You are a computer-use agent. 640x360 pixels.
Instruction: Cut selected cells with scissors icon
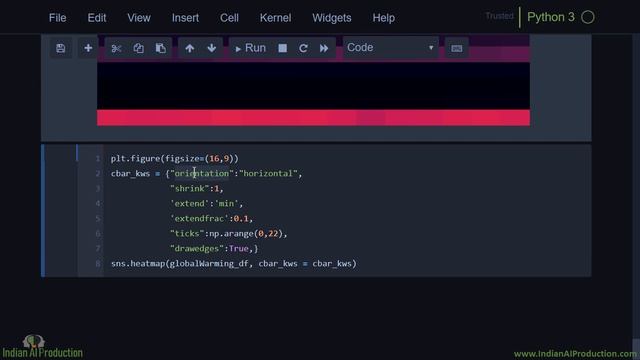[x=116, y=48]
